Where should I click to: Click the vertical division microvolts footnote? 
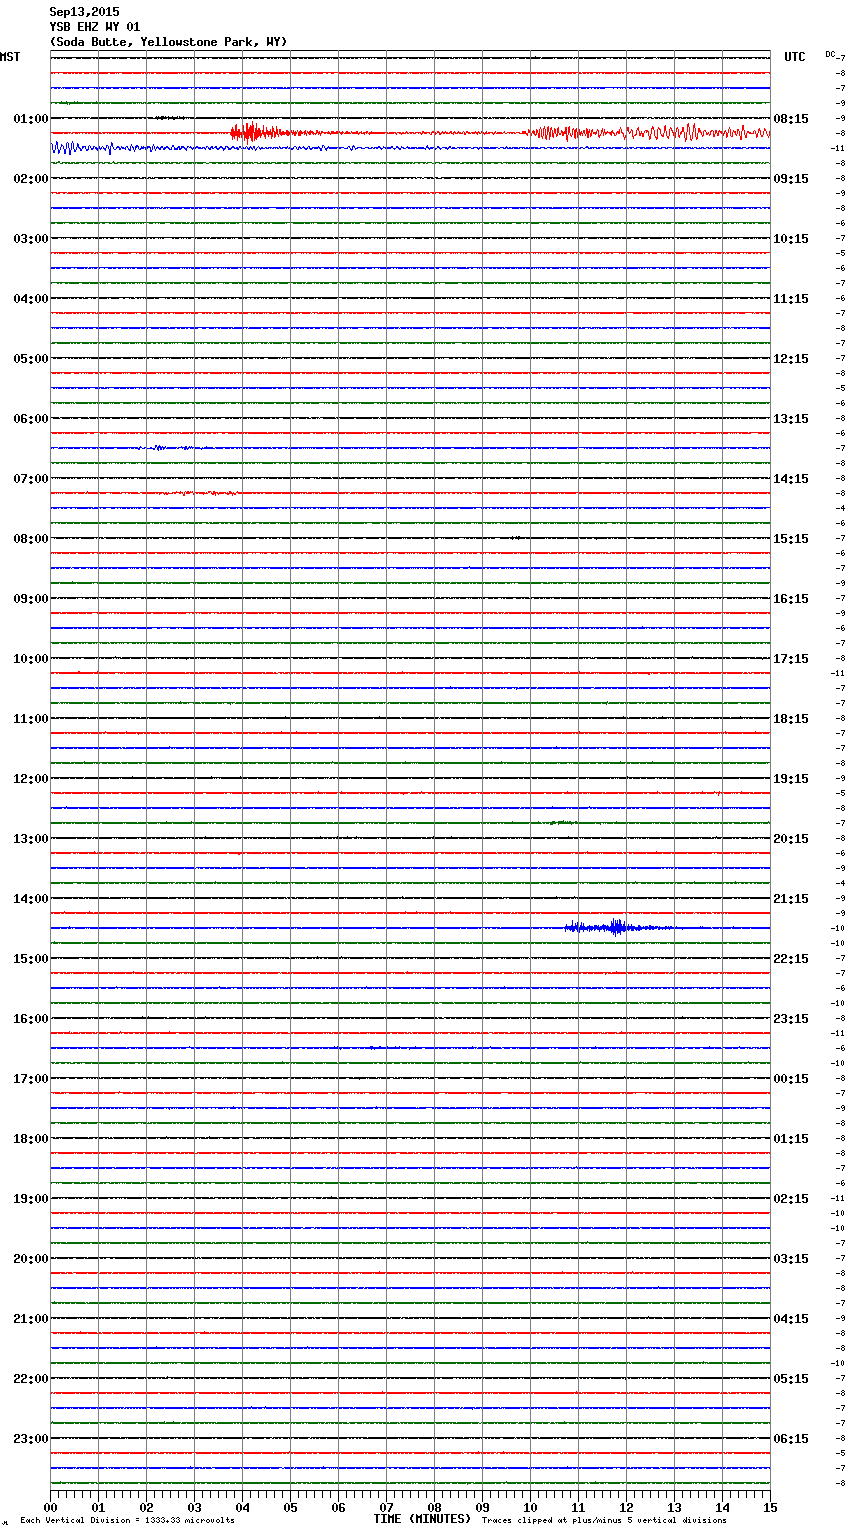[x=127, y=1521]
